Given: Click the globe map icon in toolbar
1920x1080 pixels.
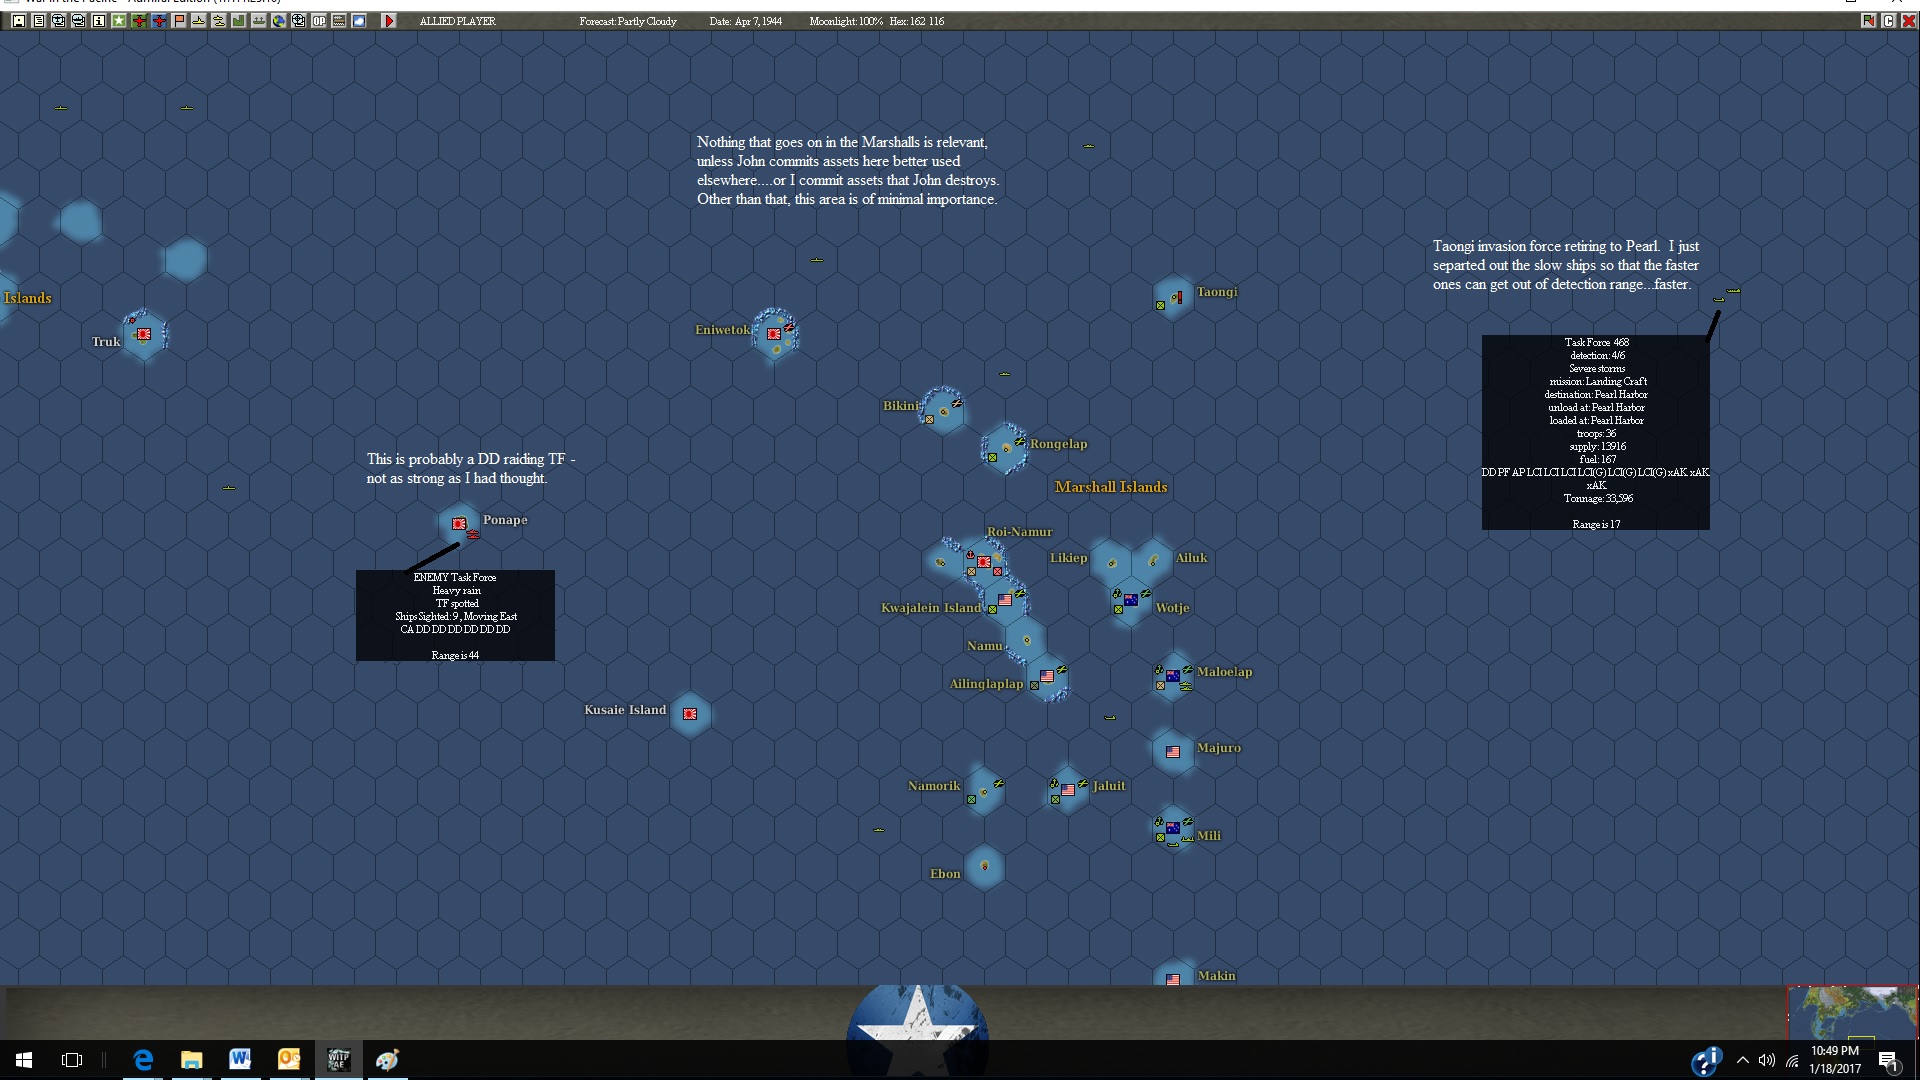Looking at the screenshot, I should [x=279, y=21].
